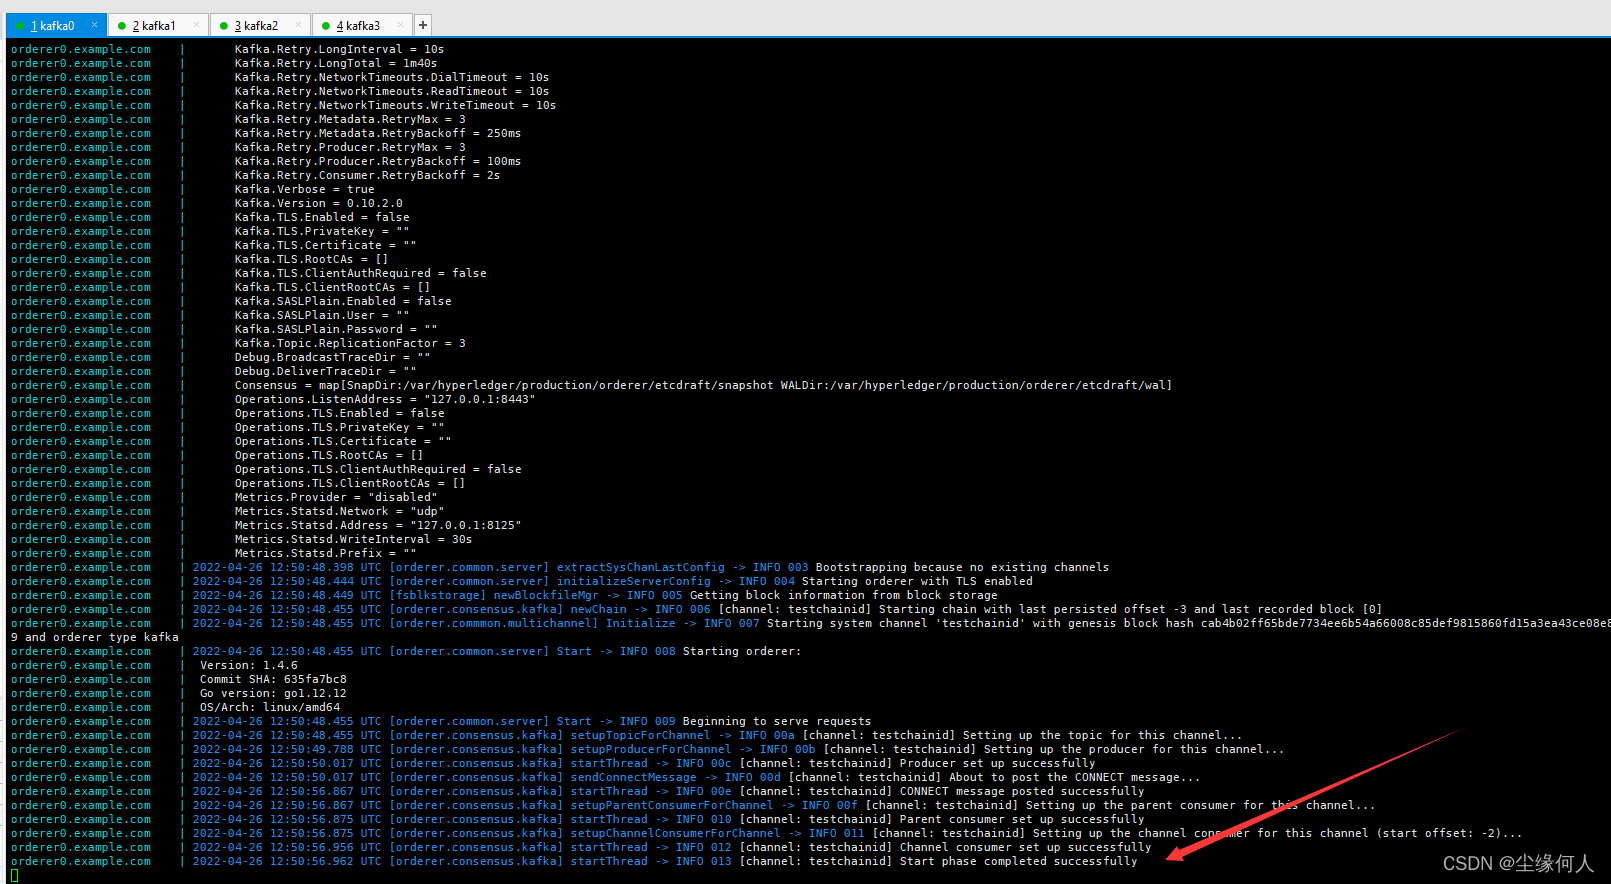Screen dimensions: 1611x884
Task: Click the 'INFO 003 Bootstrapping because no existing channels' line
Action: coord(651,567)
